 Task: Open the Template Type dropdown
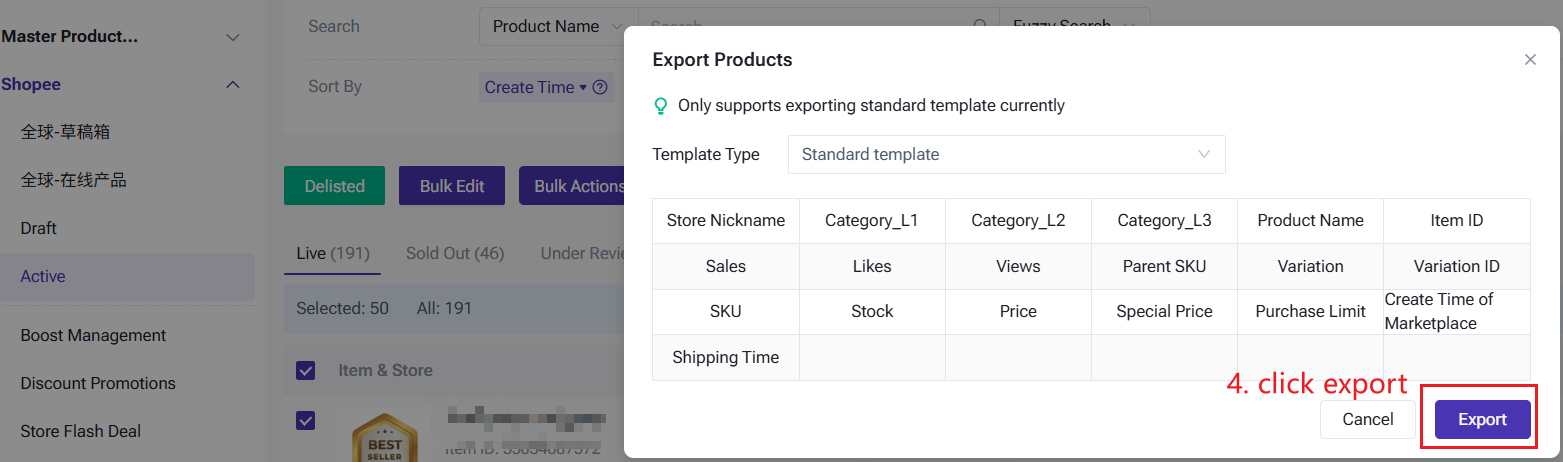(1006, 155)
